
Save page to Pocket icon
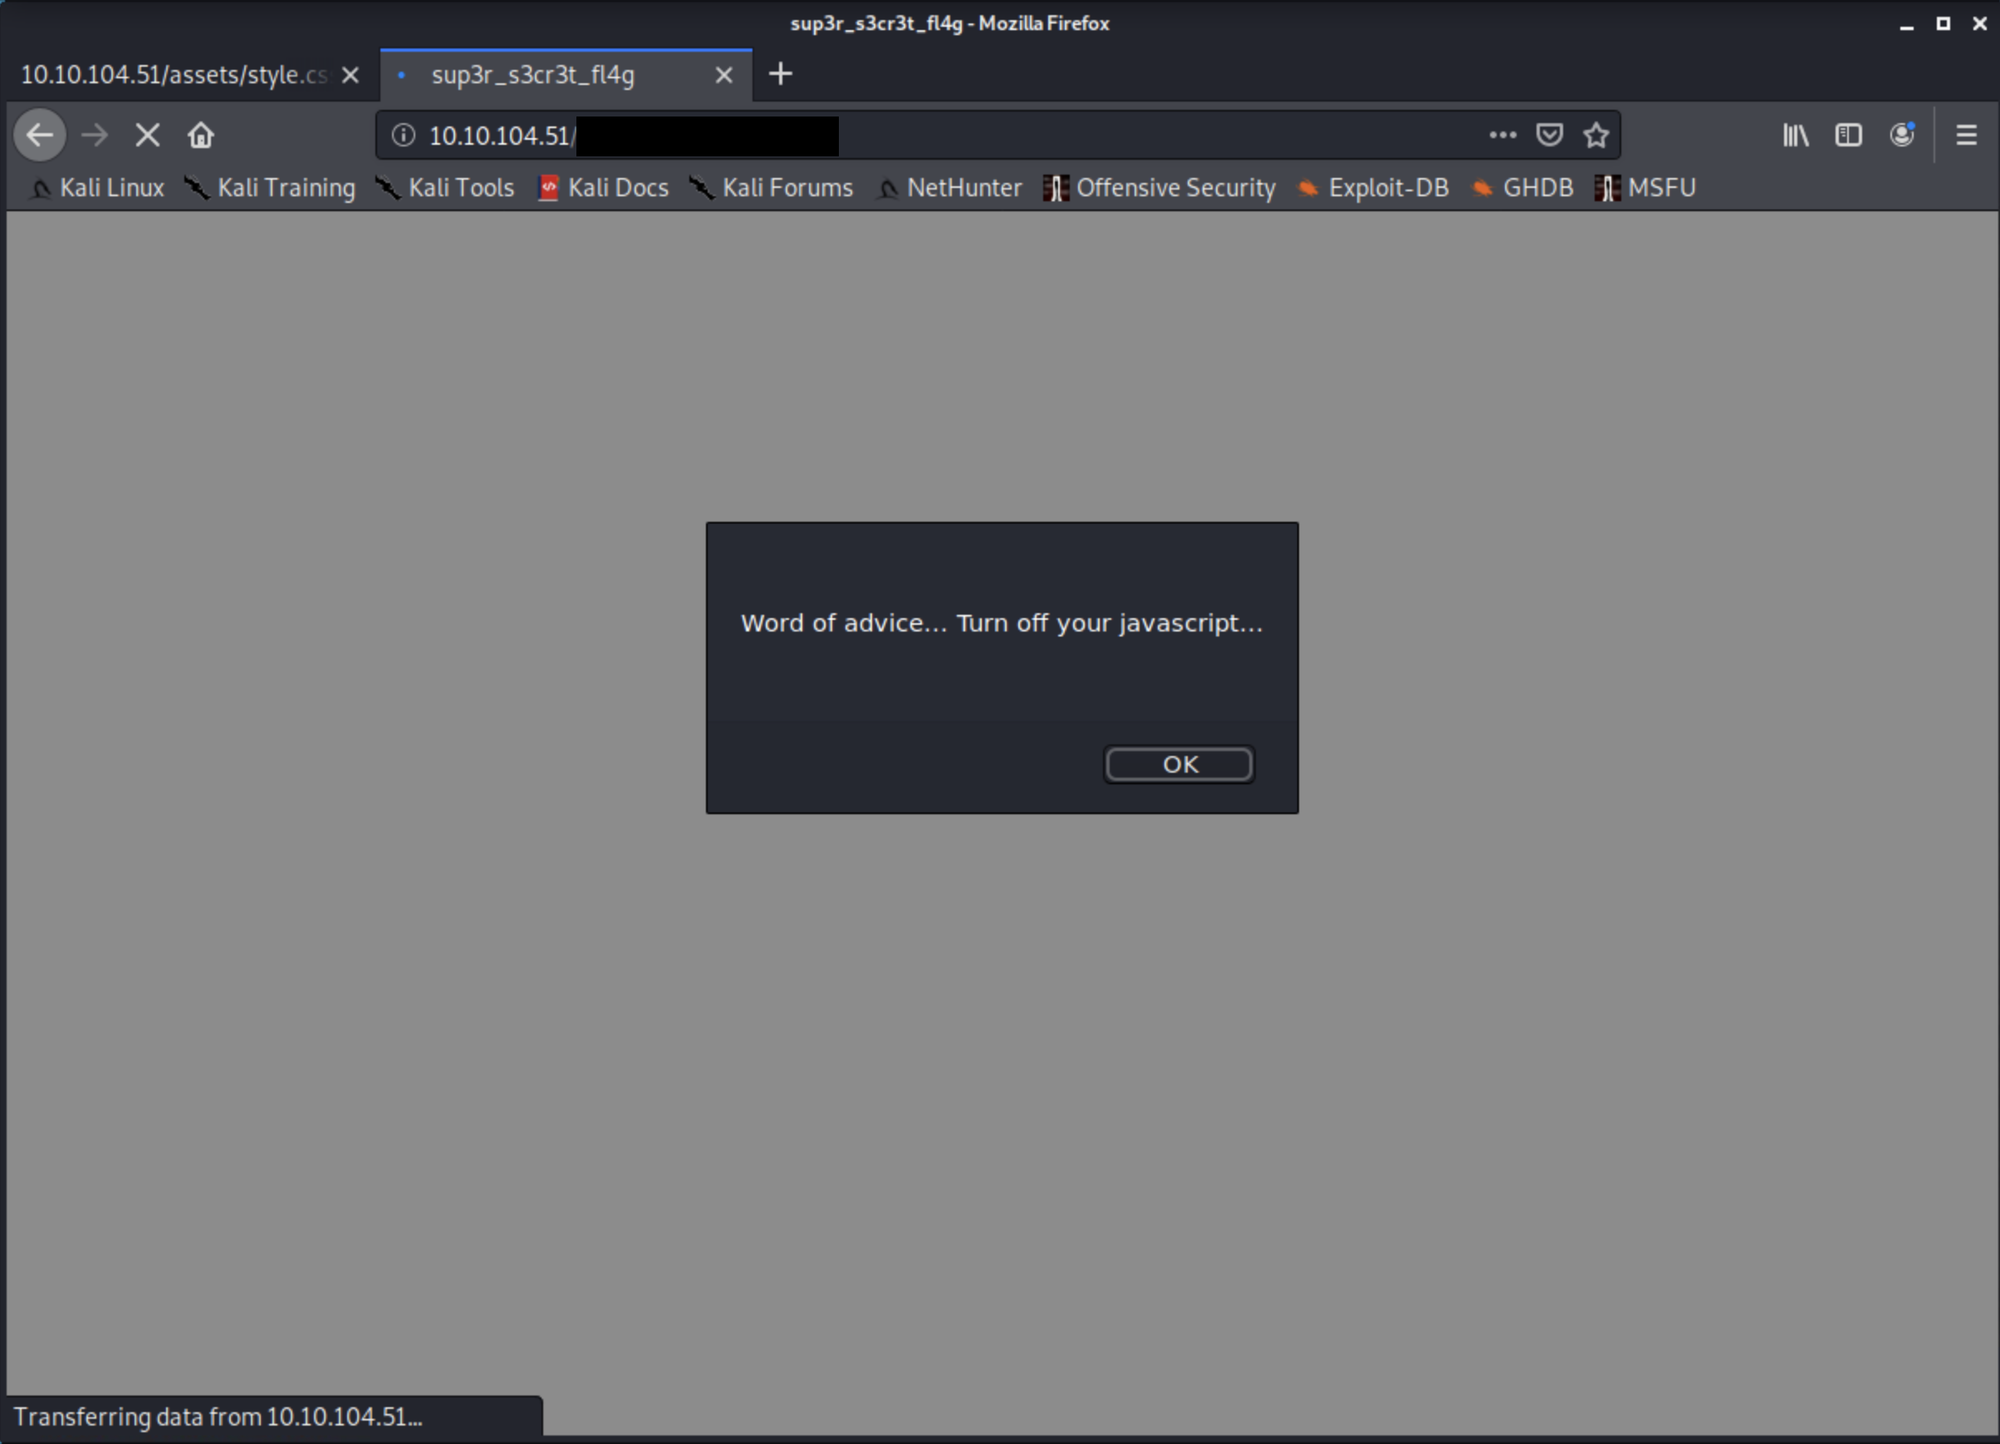(x=1549, y=135)
